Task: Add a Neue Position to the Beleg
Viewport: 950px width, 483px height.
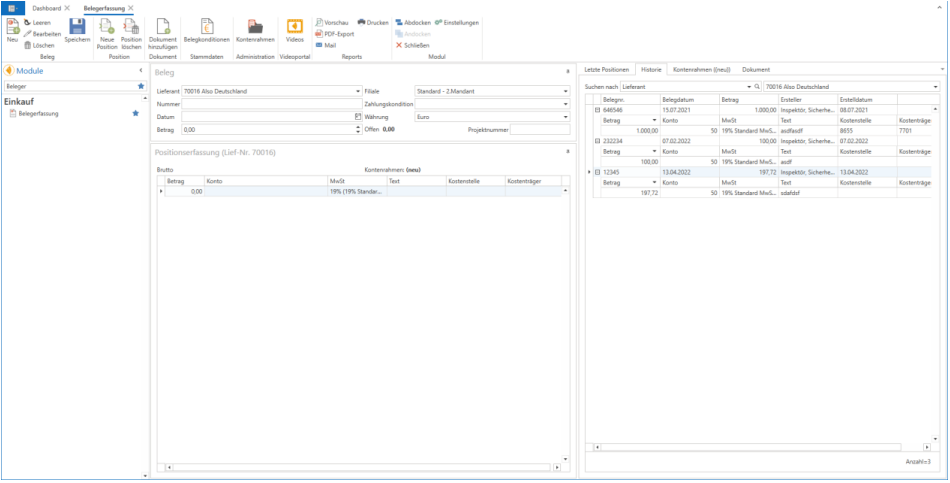Action: coord(107,27)
